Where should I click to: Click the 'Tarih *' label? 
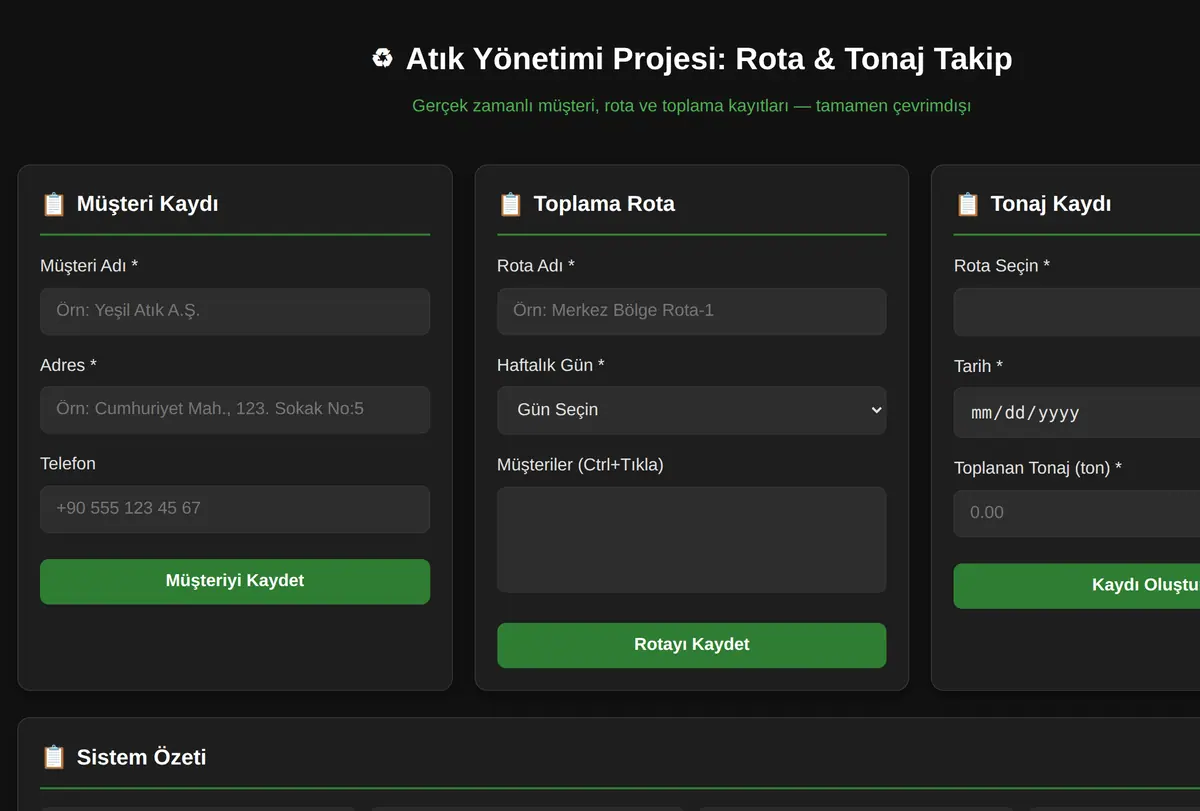pos(978,366)
